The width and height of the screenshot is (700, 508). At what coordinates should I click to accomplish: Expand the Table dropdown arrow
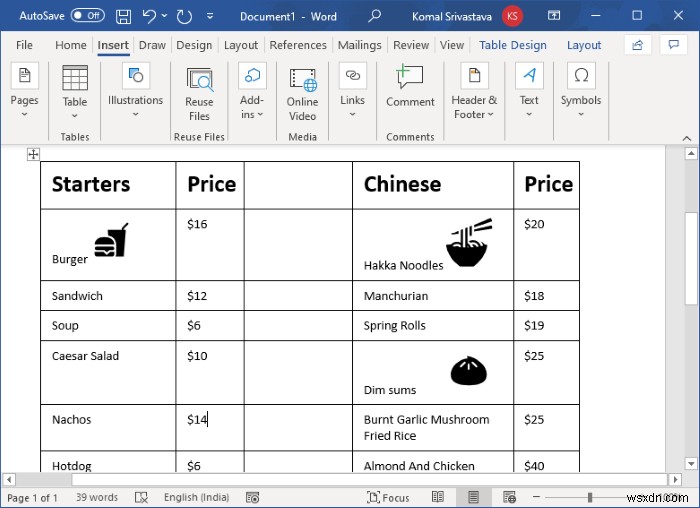(x=75, y=116)
